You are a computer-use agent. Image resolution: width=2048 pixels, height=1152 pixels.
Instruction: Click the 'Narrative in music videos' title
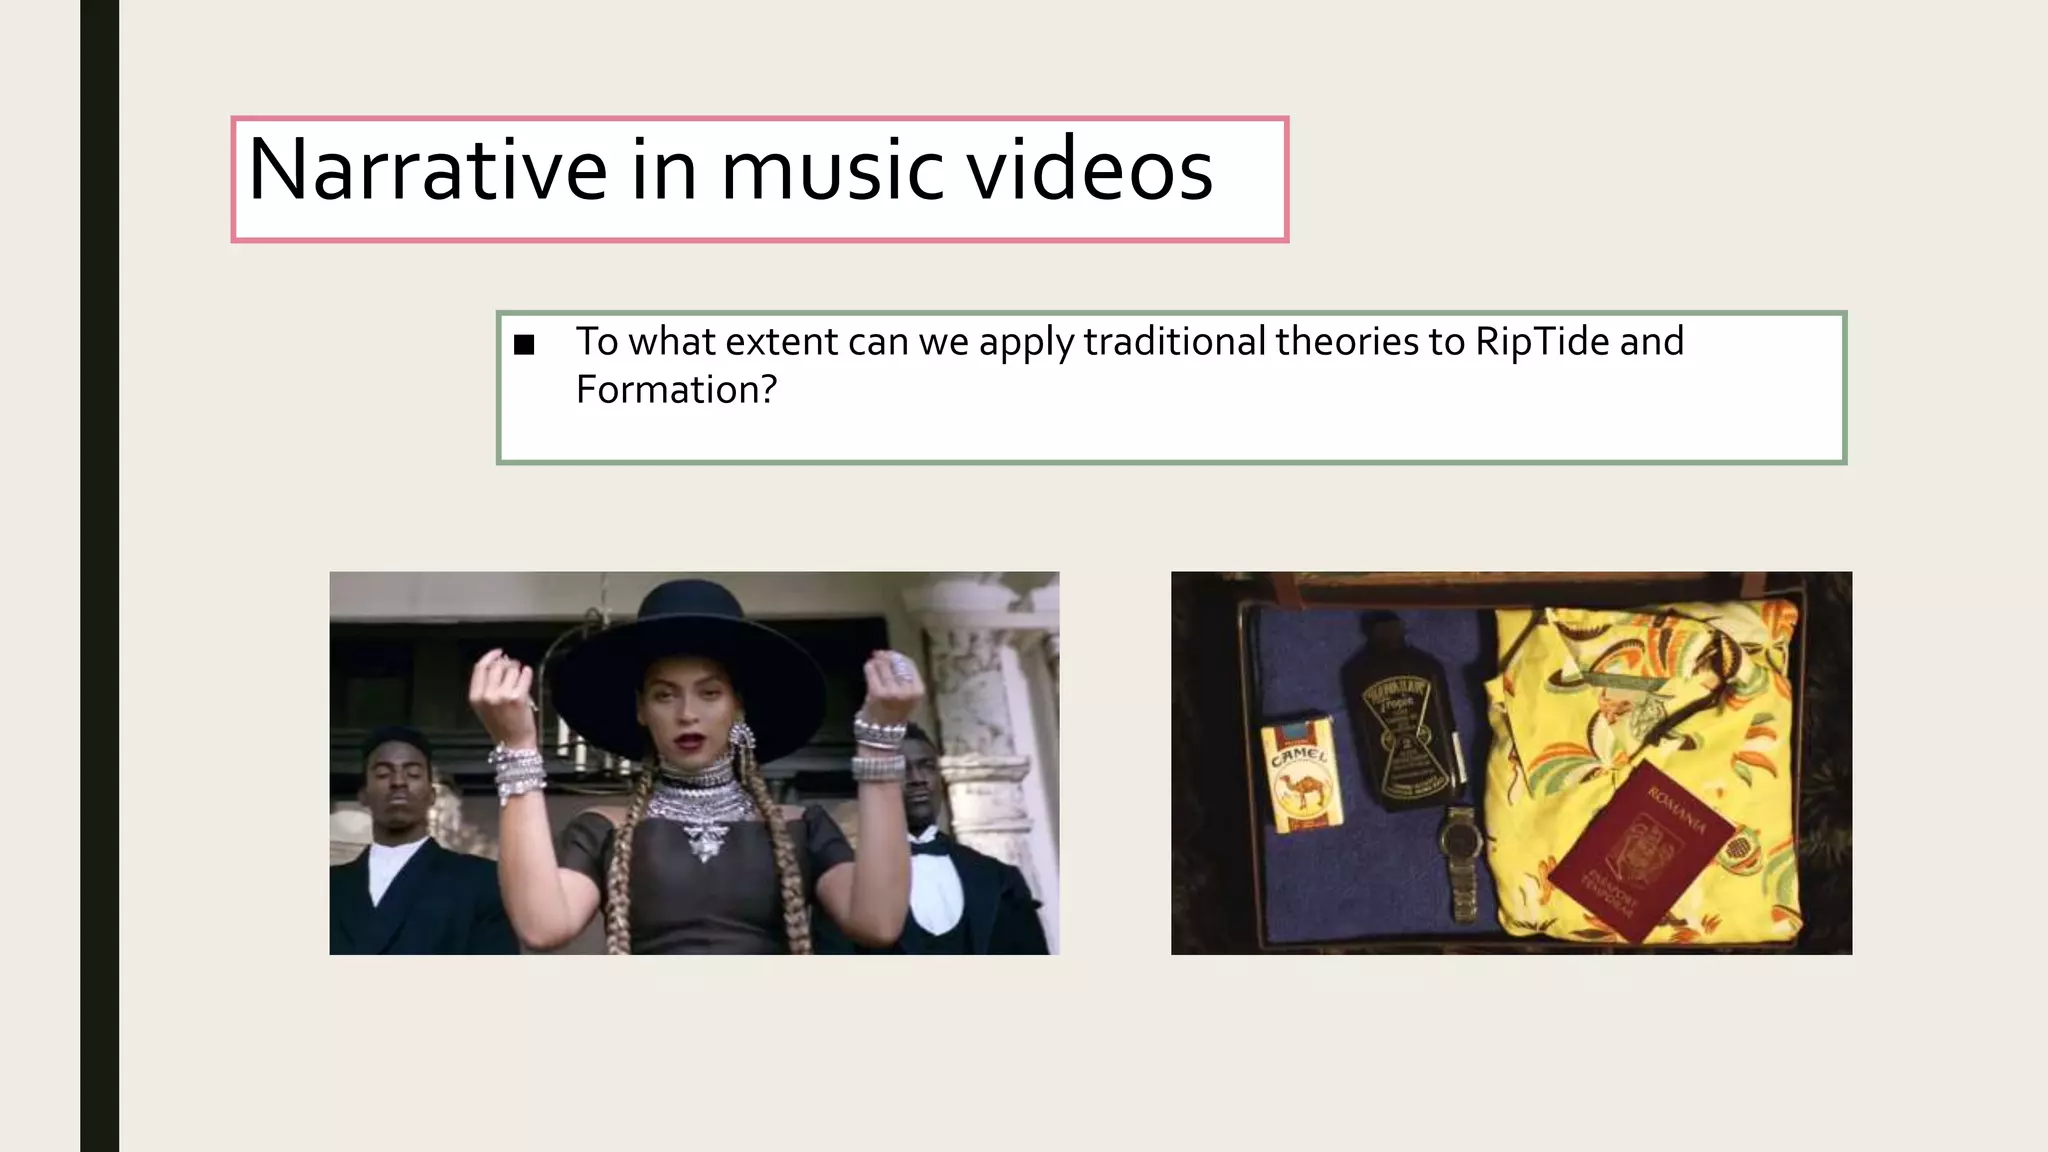click(730, 170)
